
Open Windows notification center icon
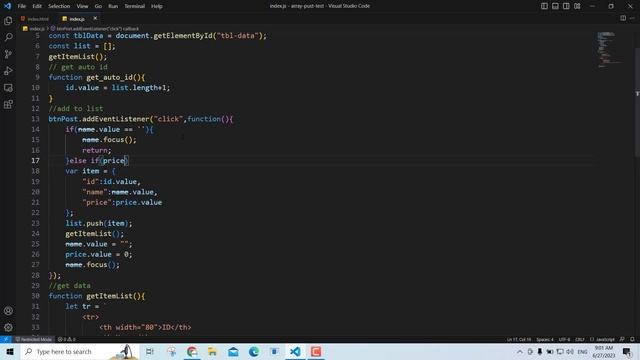pos(627,351)
